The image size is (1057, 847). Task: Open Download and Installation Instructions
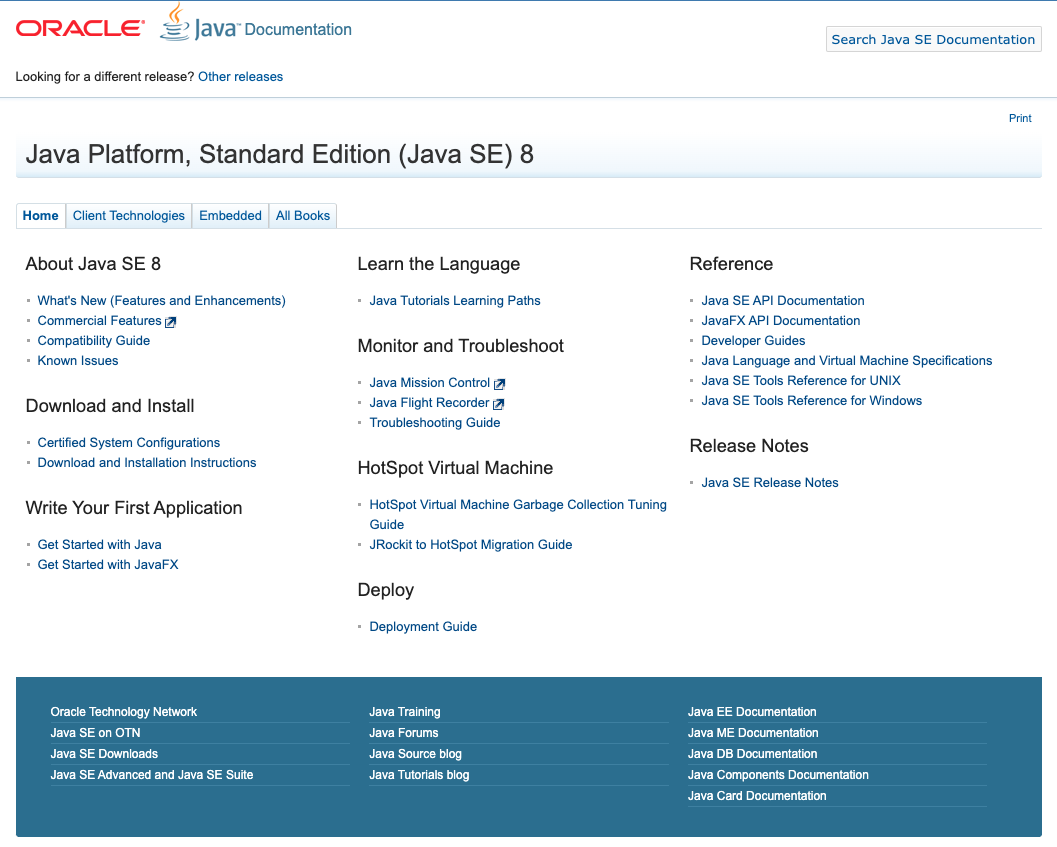tap(147, 463)
